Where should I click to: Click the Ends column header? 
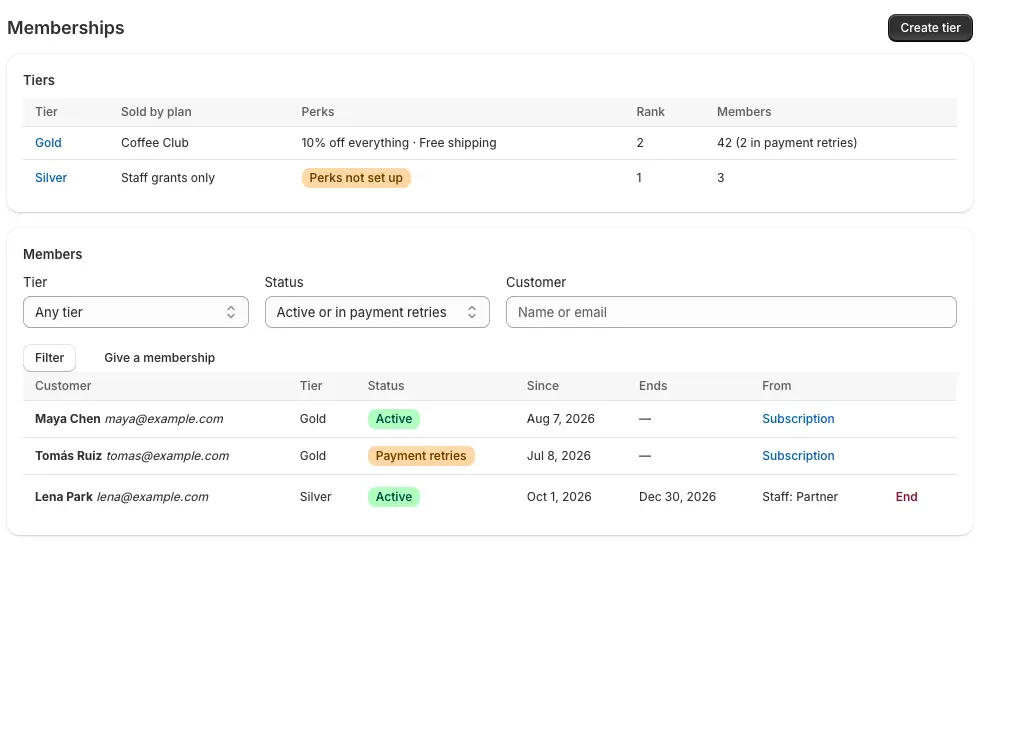(653, 386)
